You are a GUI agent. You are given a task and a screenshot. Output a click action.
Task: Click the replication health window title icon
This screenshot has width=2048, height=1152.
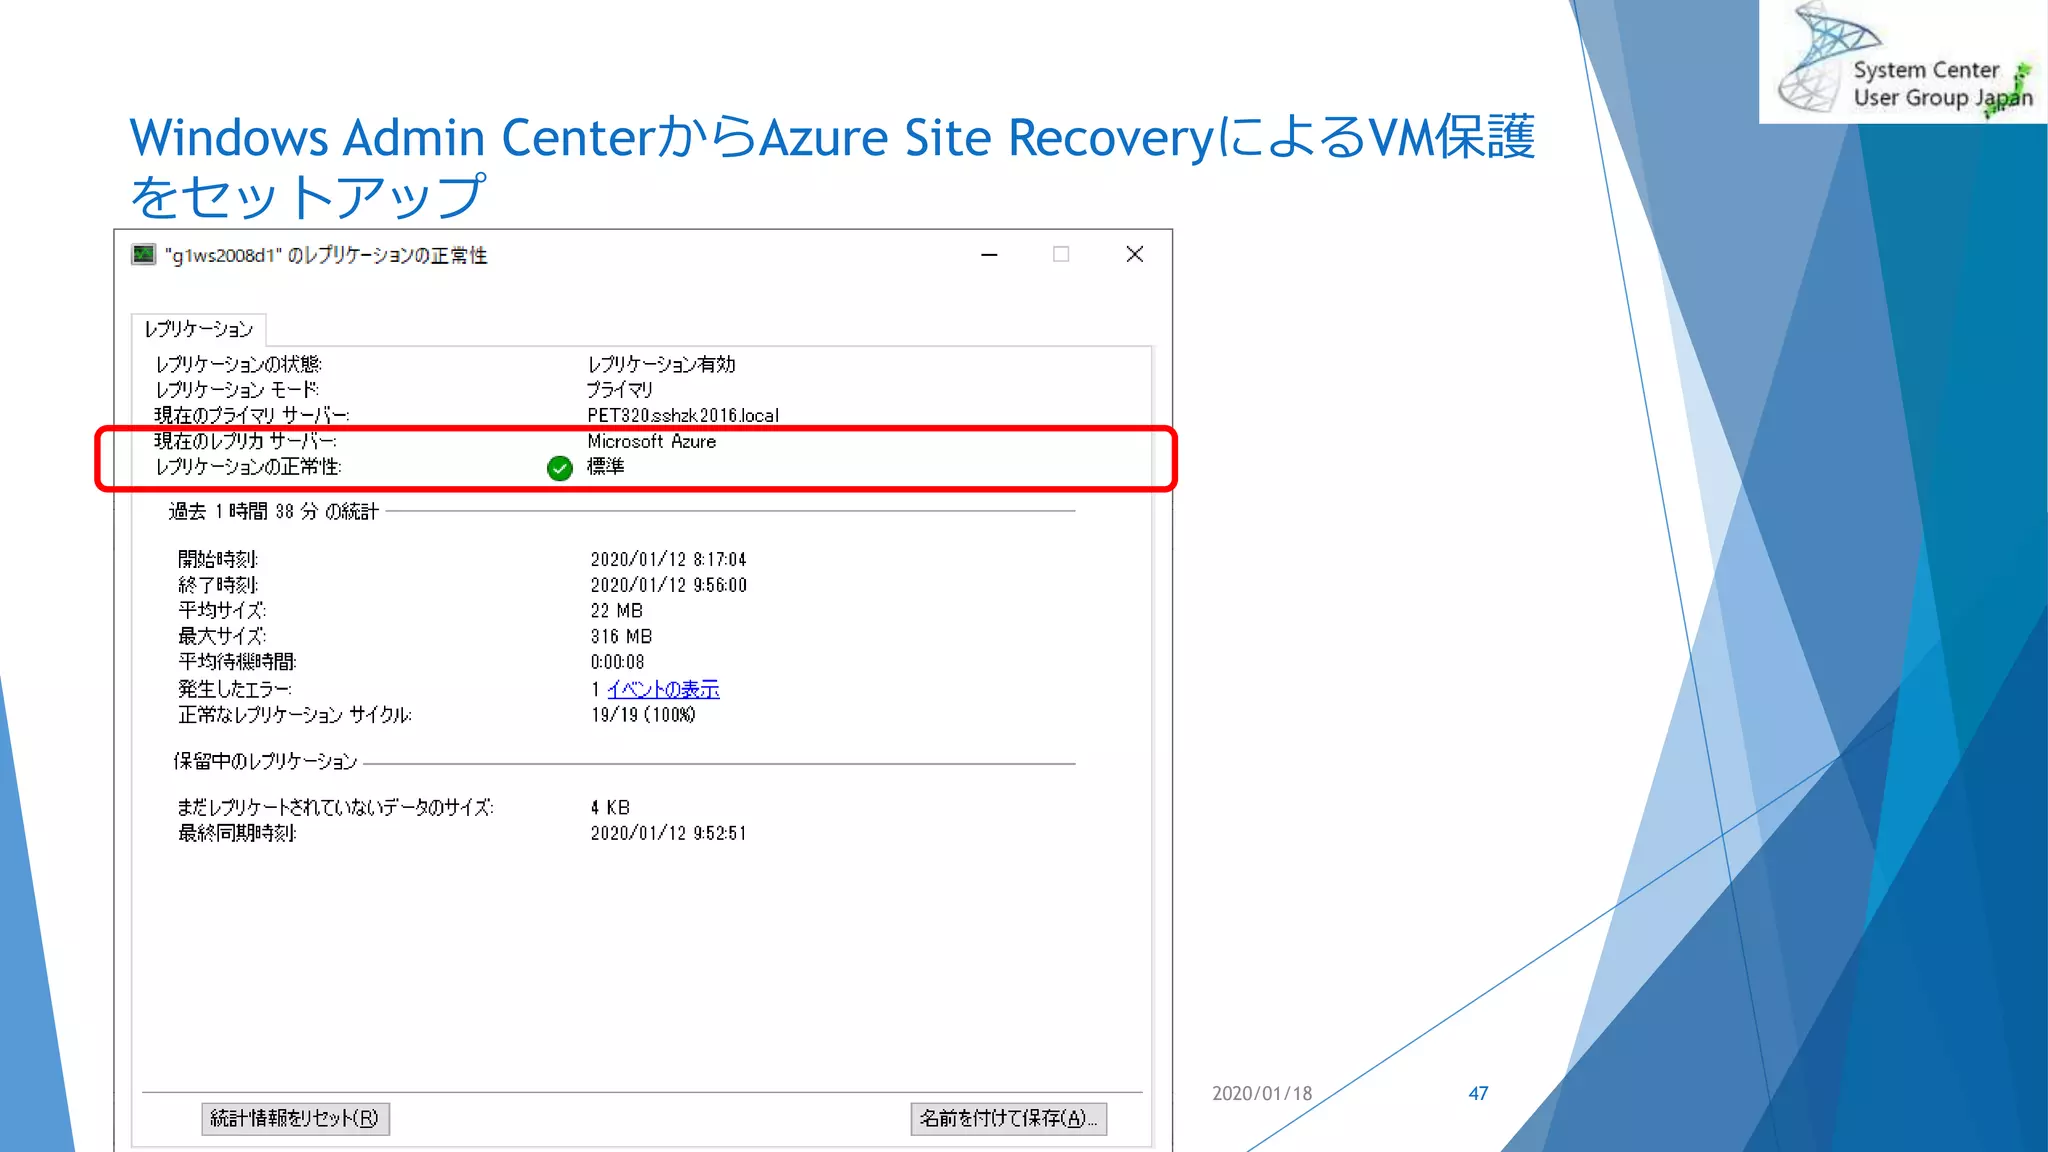(x=144, y=255)
